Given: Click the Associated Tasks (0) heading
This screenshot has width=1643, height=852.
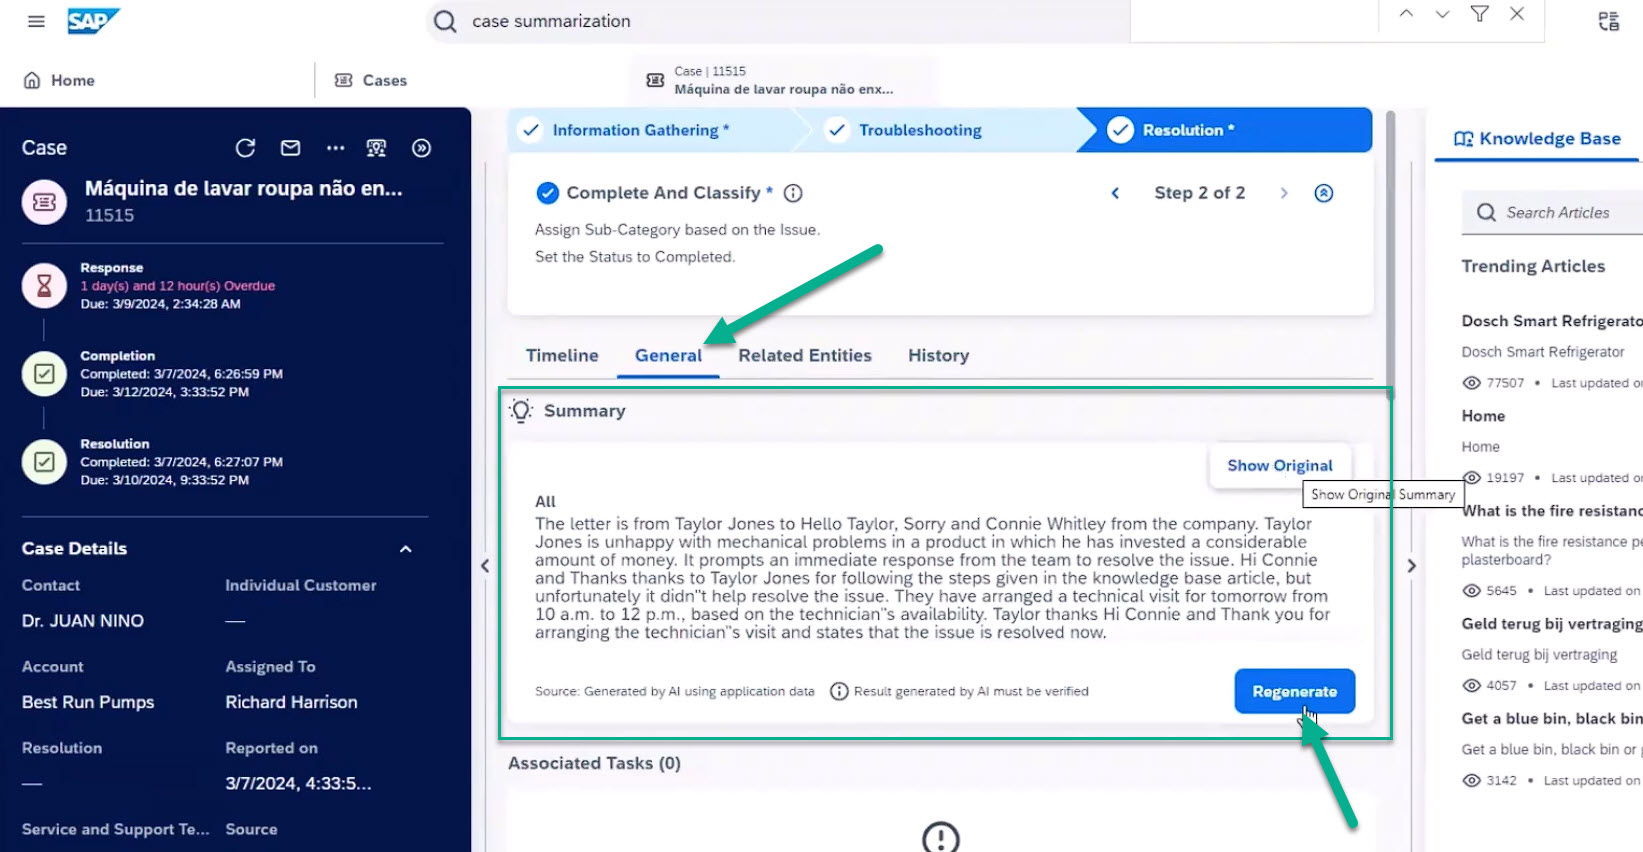Looking at the screenshot, I should (x=594, y=763).
